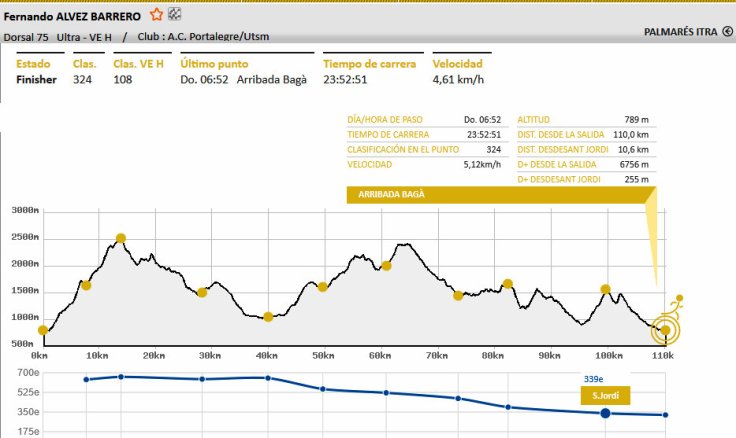736x438 pixels.
Task: Click the first point on the ranking line
Action: coord(86,380)
